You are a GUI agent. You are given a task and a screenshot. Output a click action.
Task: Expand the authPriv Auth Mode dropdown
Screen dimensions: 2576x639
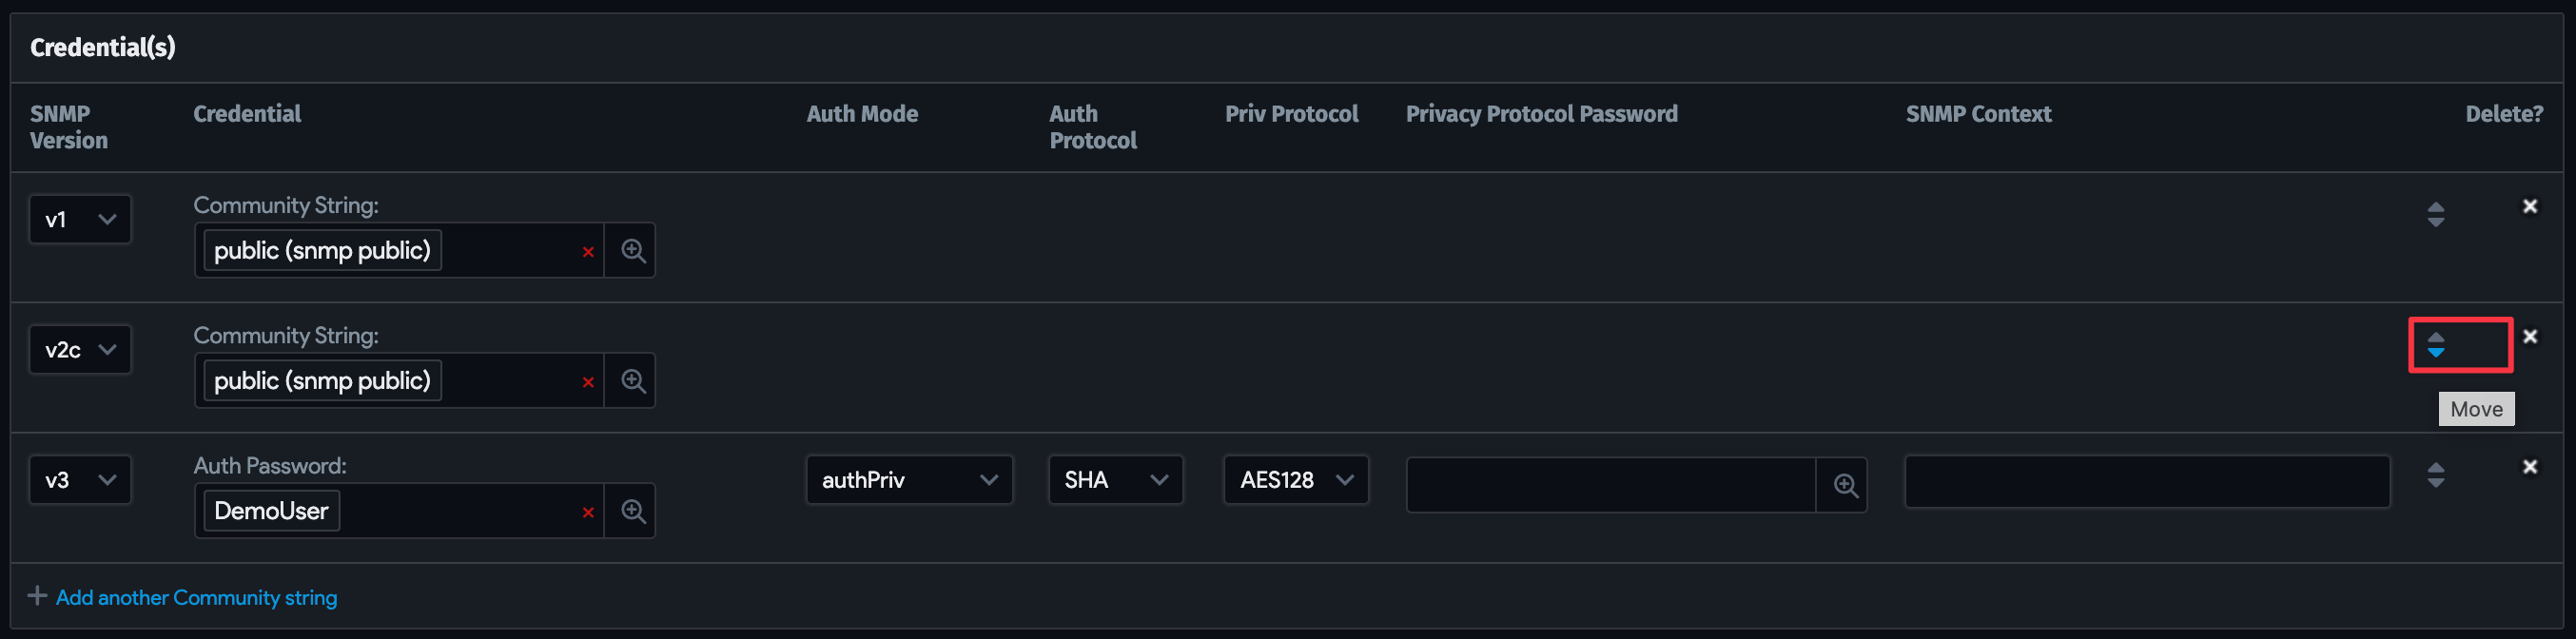pyautogui.click(x=908, y=480)
